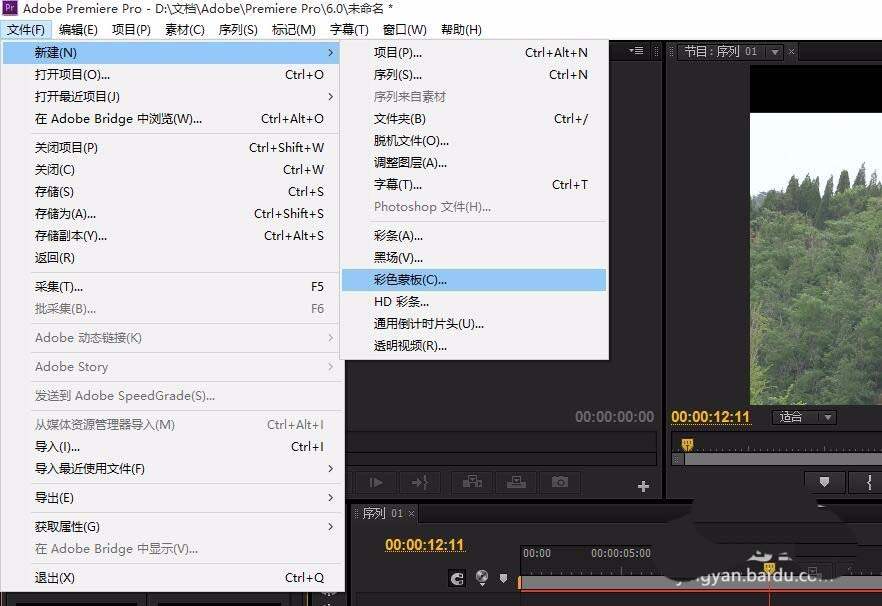Open the 项目(P) menu in menu bar

coord(131,30)
